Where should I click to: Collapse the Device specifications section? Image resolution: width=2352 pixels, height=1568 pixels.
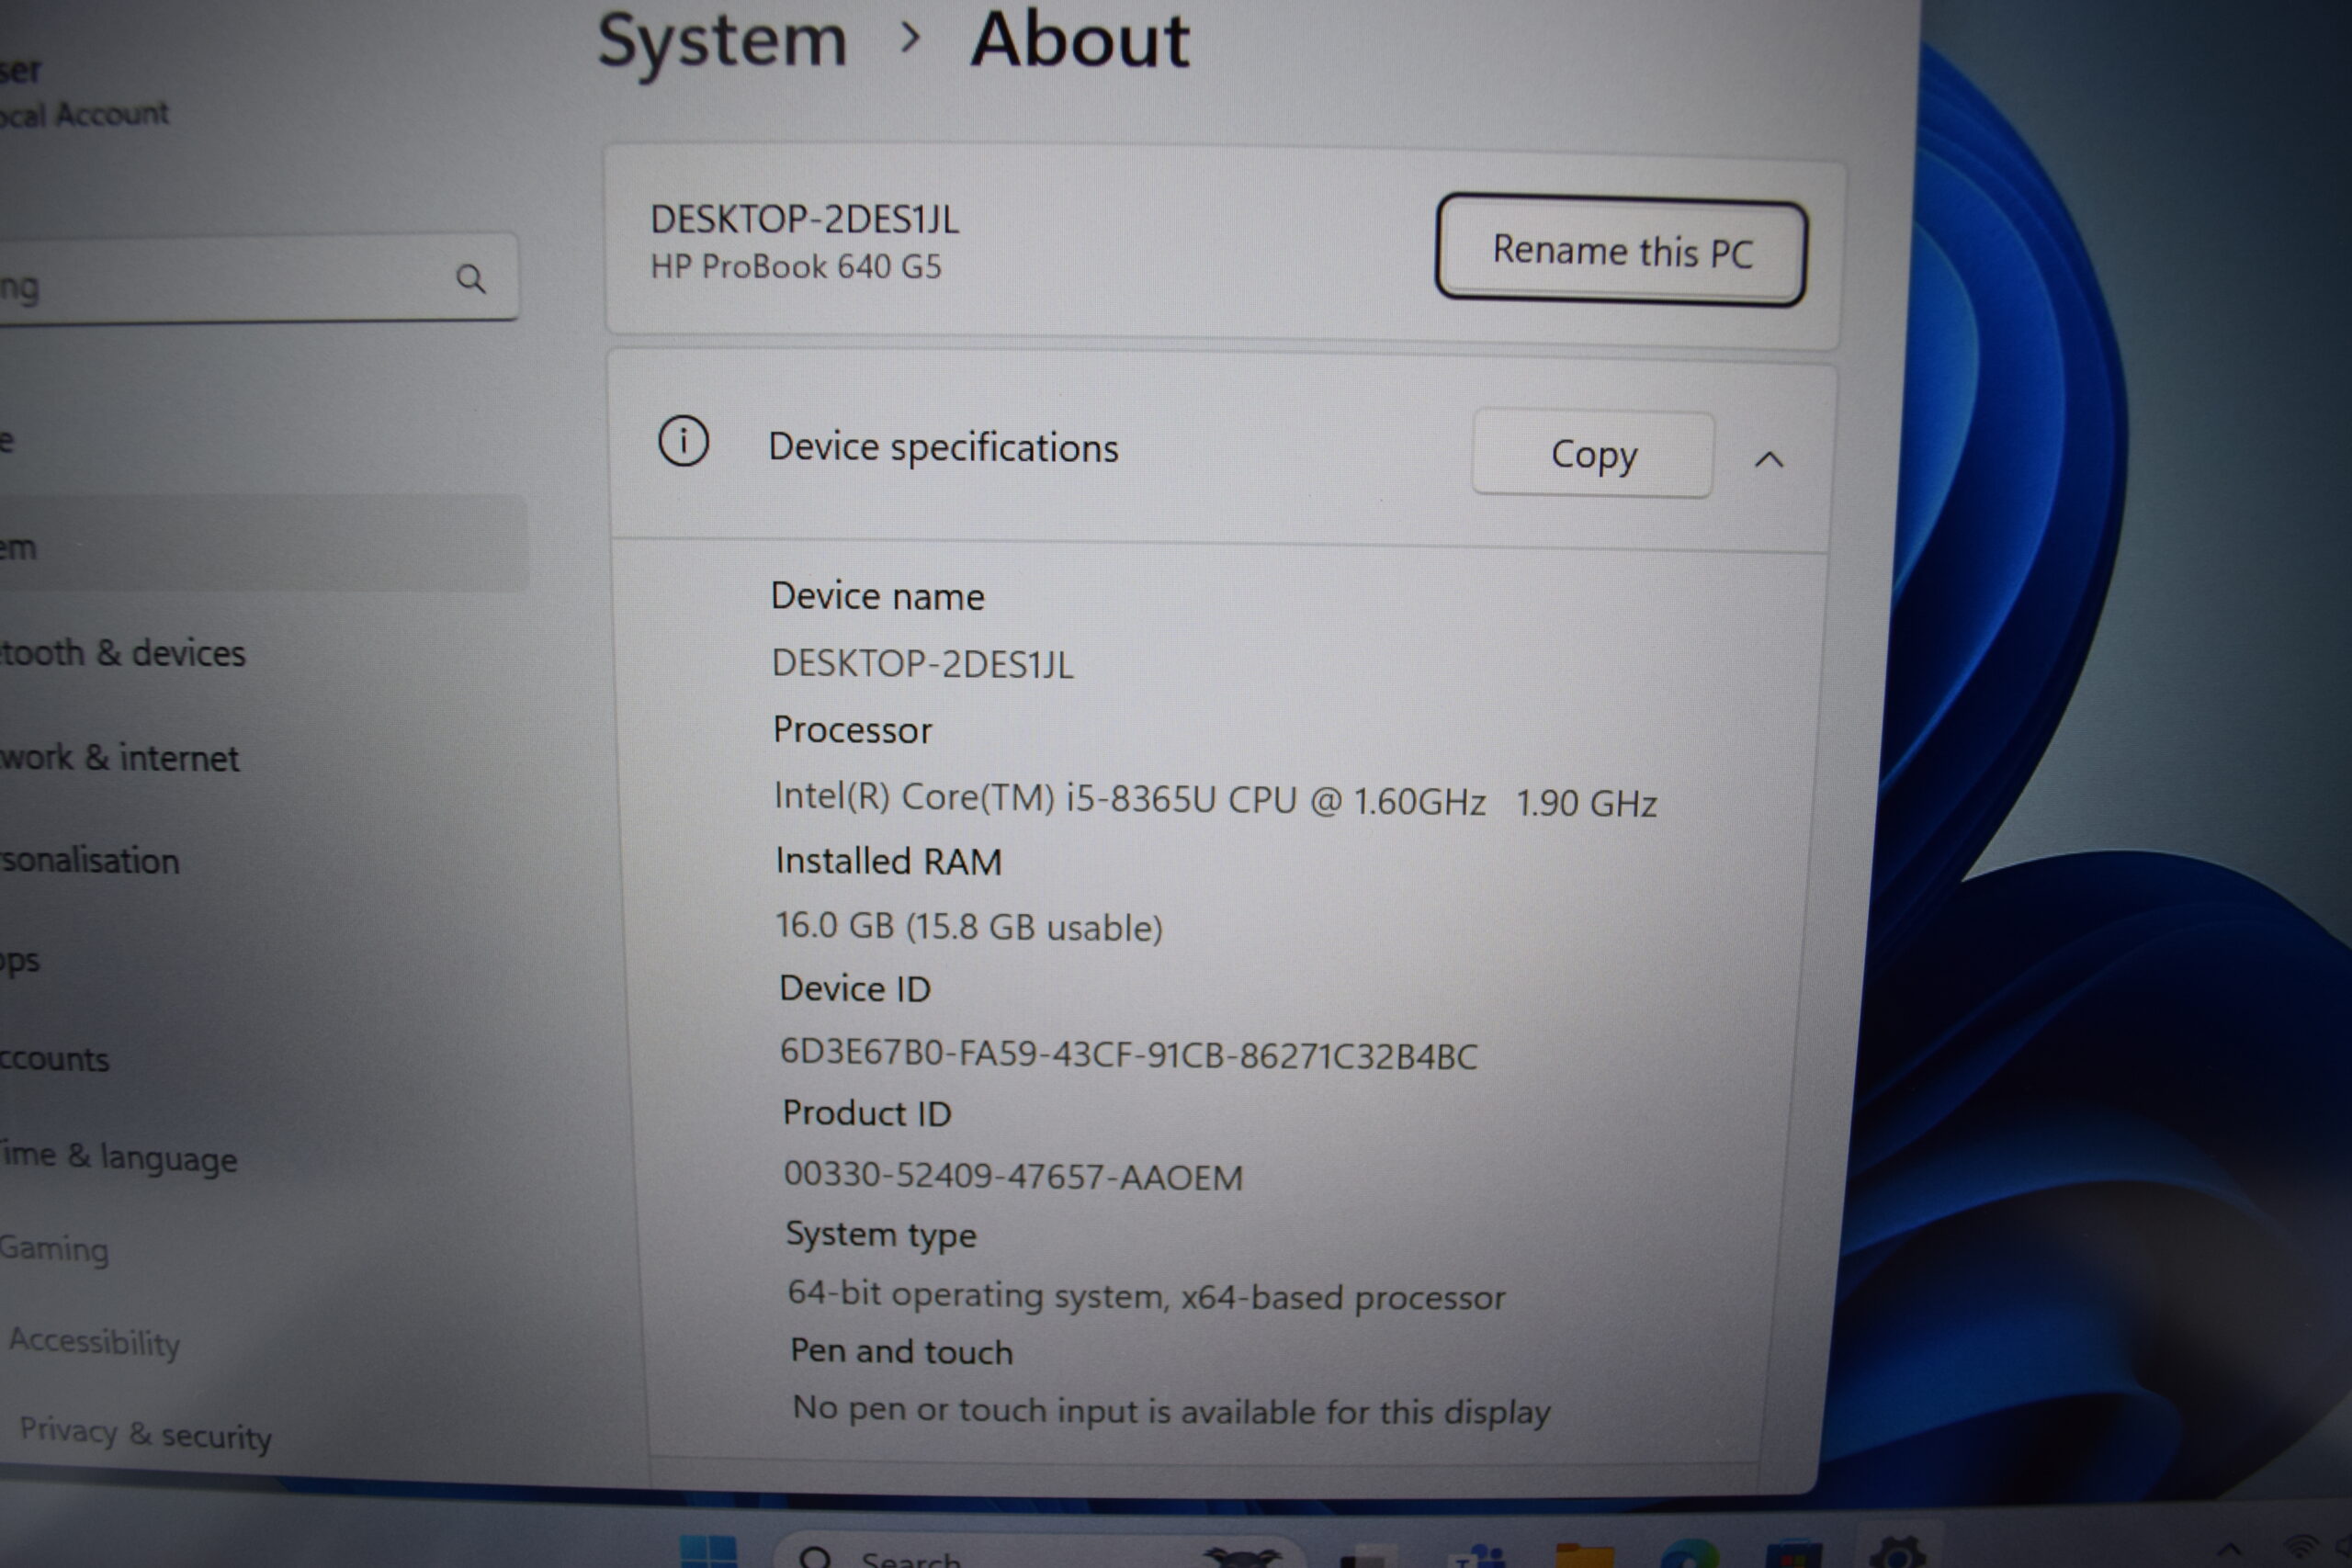[1769, 459]
